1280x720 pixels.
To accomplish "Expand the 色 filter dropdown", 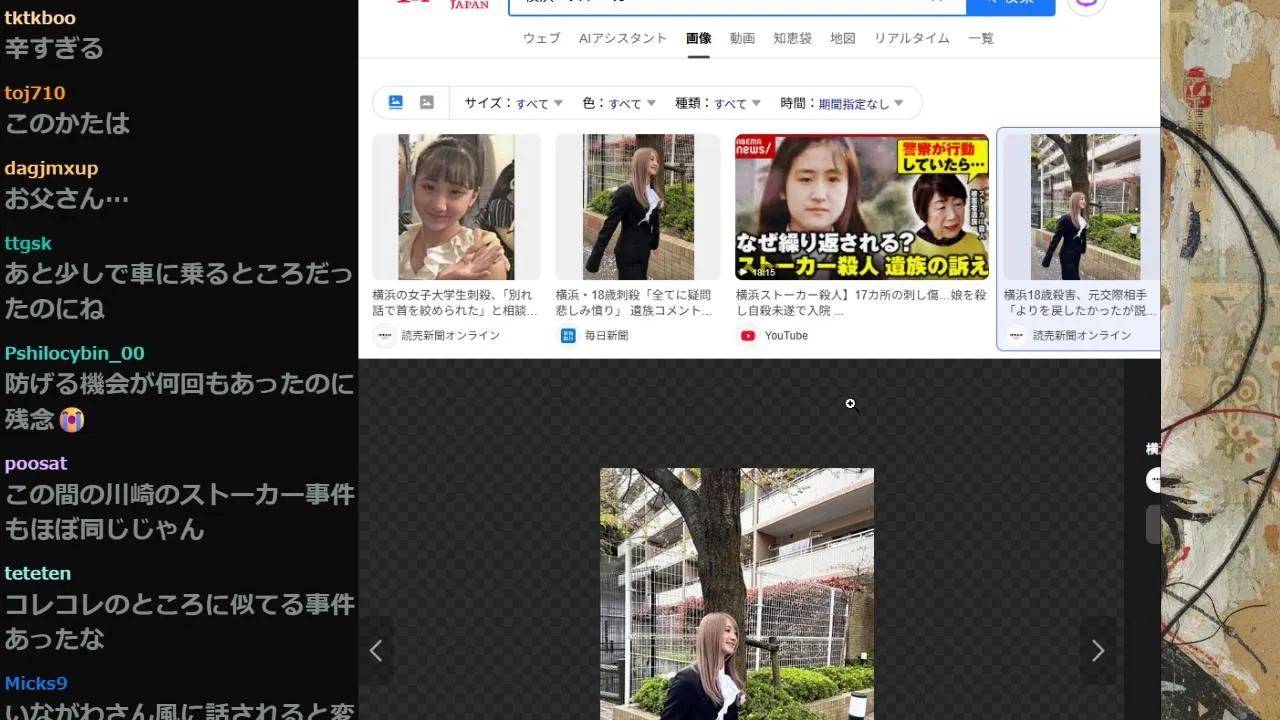I will tap(619, 103).
